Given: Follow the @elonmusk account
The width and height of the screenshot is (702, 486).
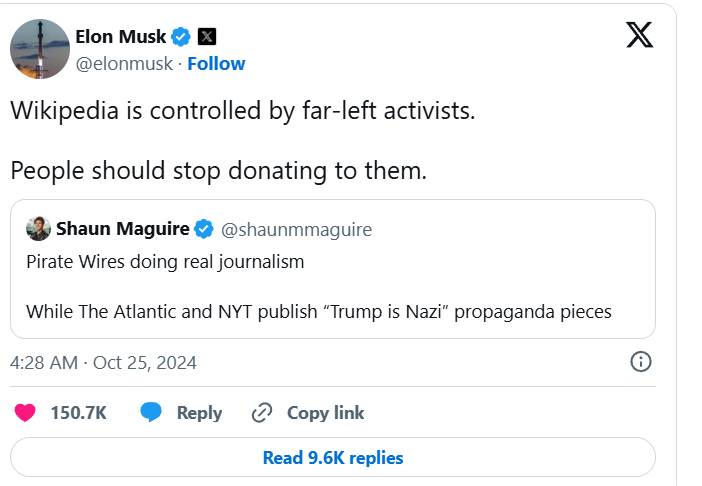Looking at the screenshot, I should [x=216, y=64].
